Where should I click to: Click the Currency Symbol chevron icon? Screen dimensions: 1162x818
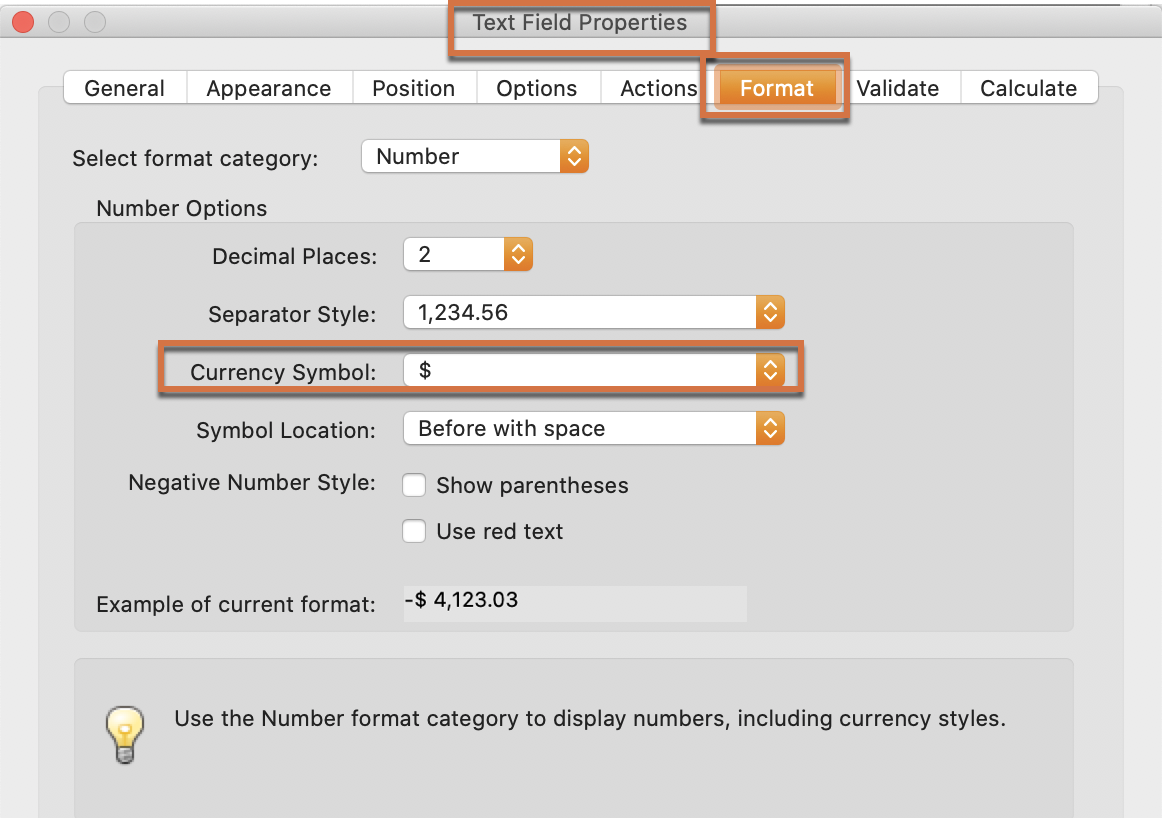(x=770, y=370)
